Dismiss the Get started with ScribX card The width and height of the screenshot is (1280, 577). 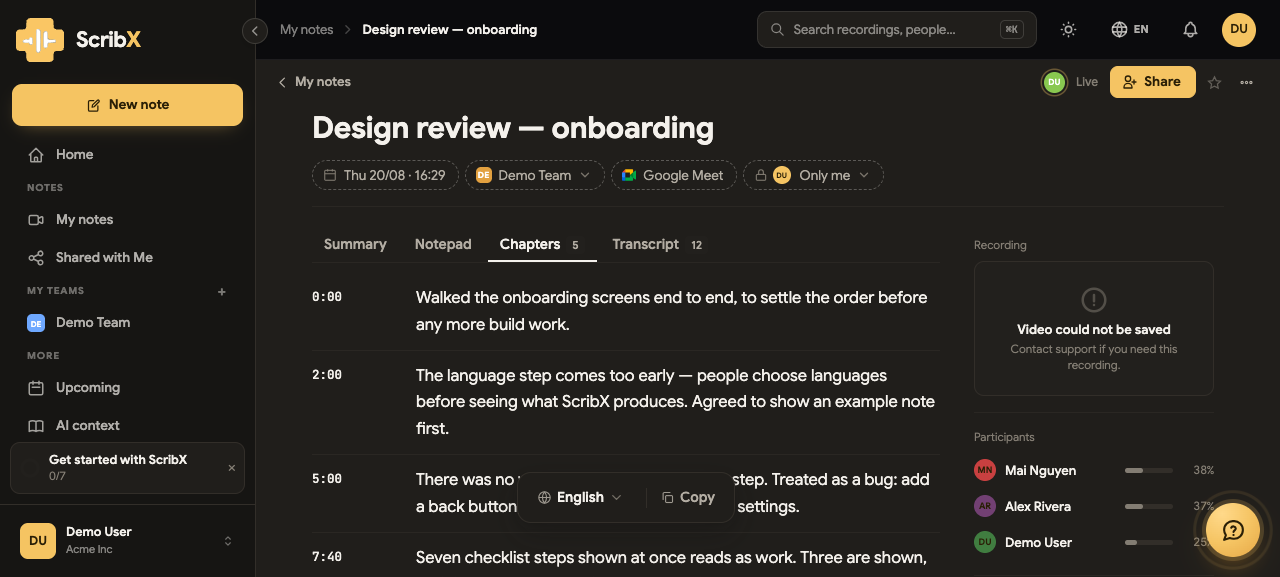(232, 468)
